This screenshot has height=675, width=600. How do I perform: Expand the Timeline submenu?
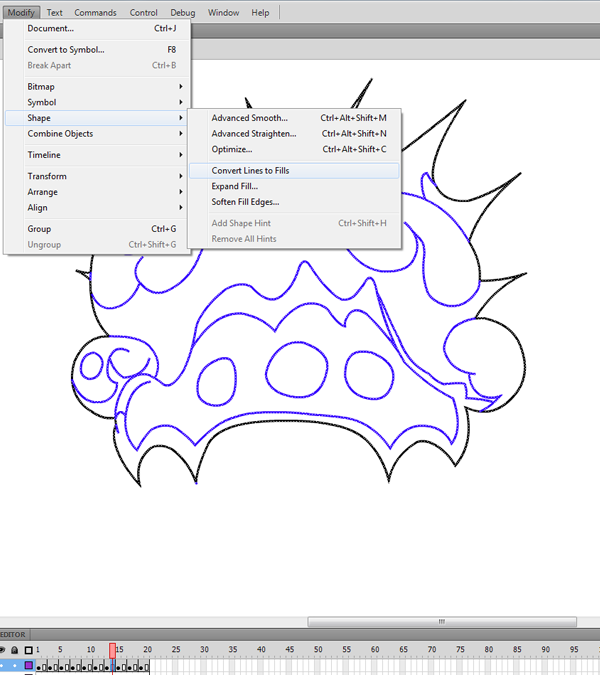97,155
